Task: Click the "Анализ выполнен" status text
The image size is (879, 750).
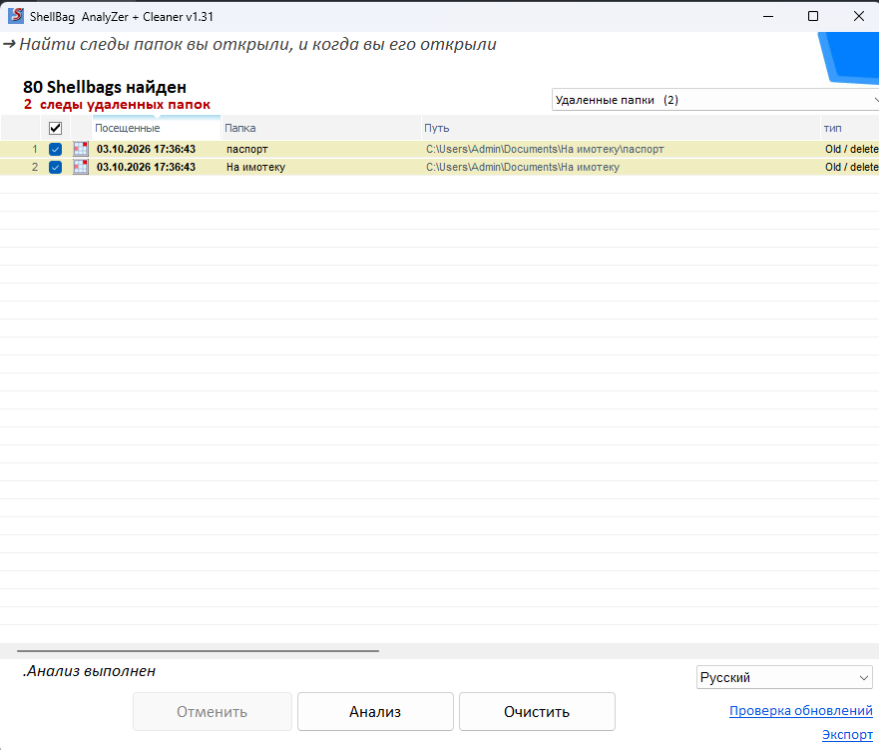Action: (x=89, y=671)
